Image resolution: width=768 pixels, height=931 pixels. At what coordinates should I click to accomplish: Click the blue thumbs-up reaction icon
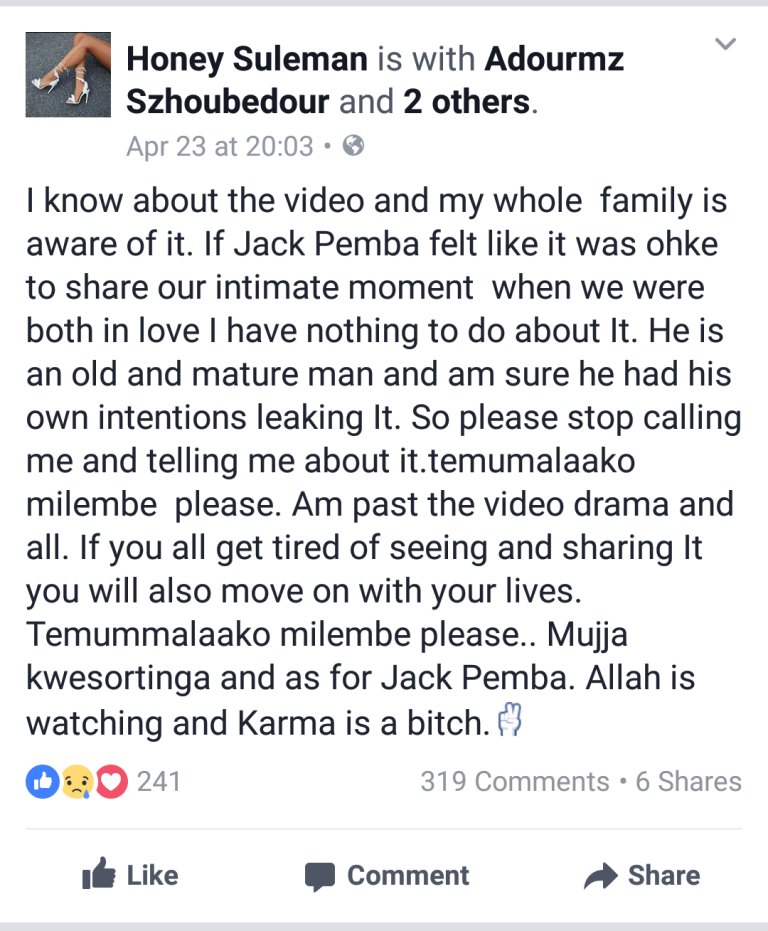pyautogui.click(x=42, y=782)
